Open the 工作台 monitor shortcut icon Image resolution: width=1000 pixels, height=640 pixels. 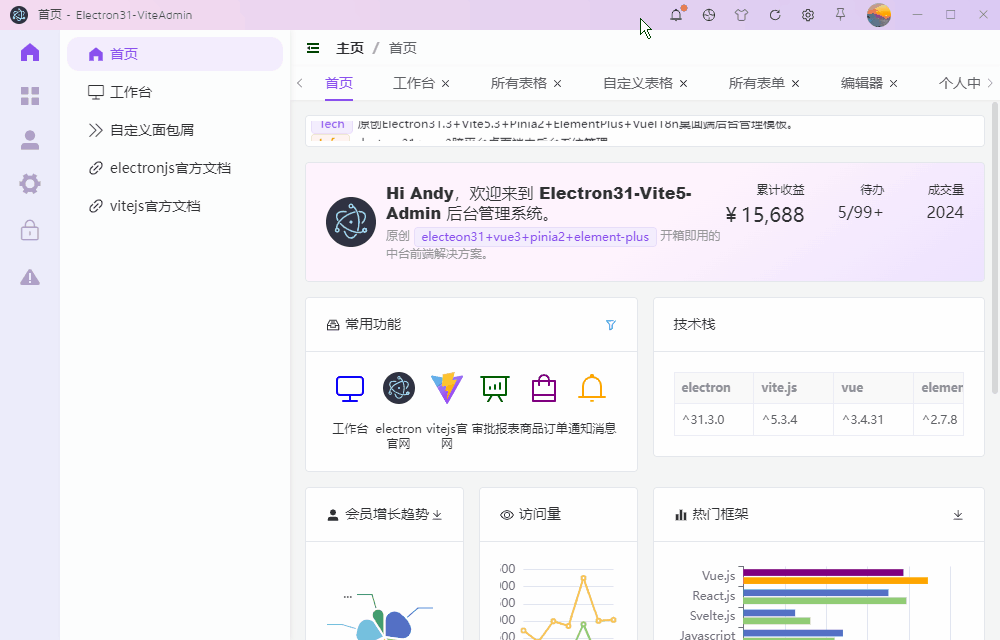click(x=350, y=388)
